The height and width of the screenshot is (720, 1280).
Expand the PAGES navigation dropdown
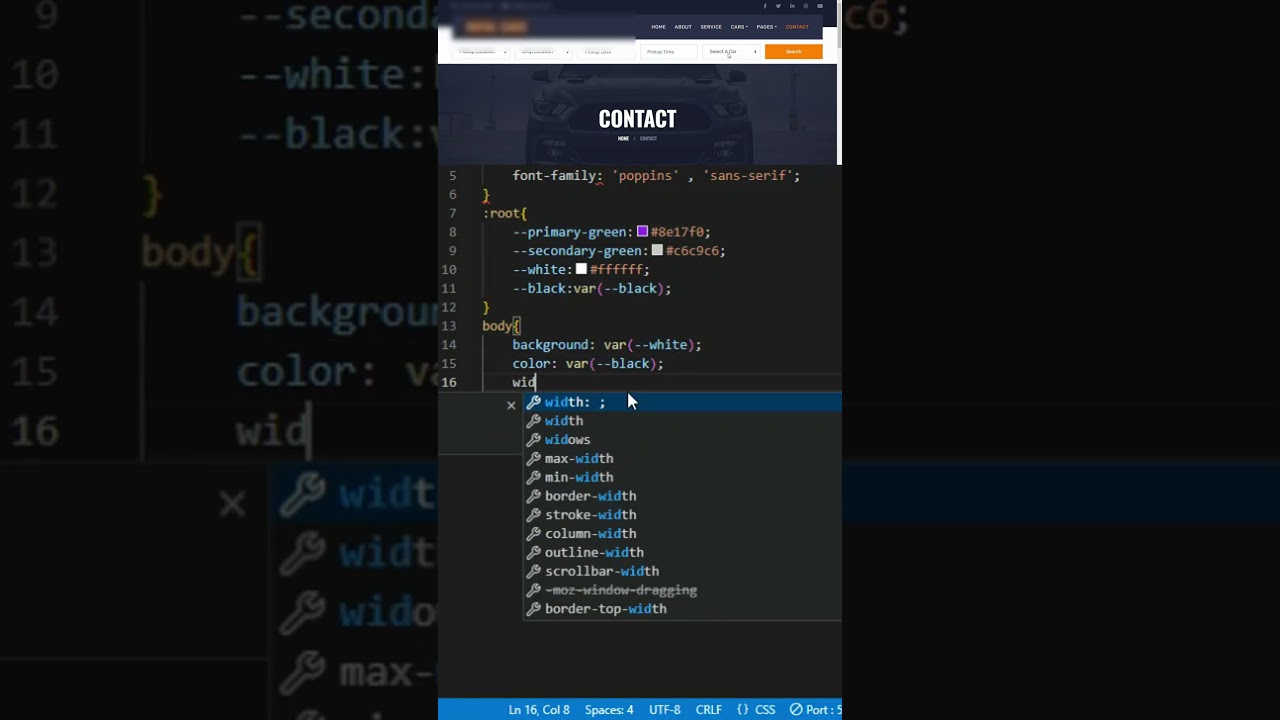(767, 27)
